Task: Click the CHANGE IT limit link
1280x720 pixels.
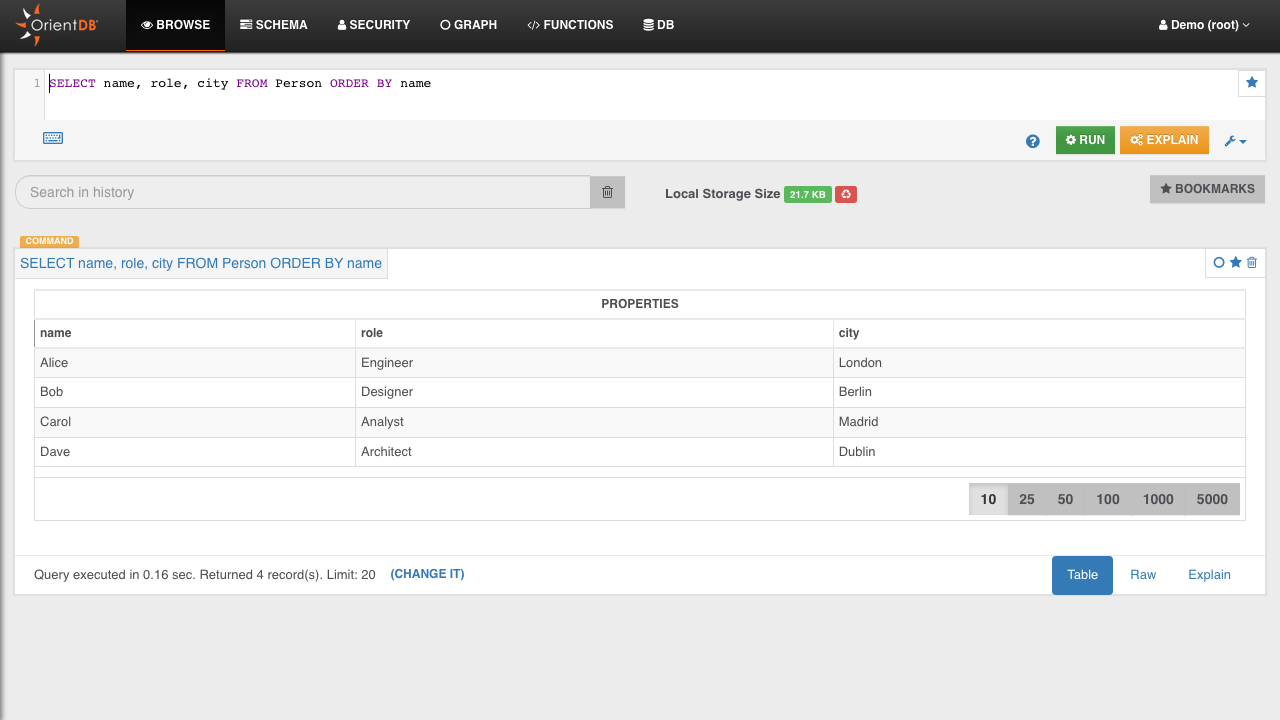Action: 427,574
